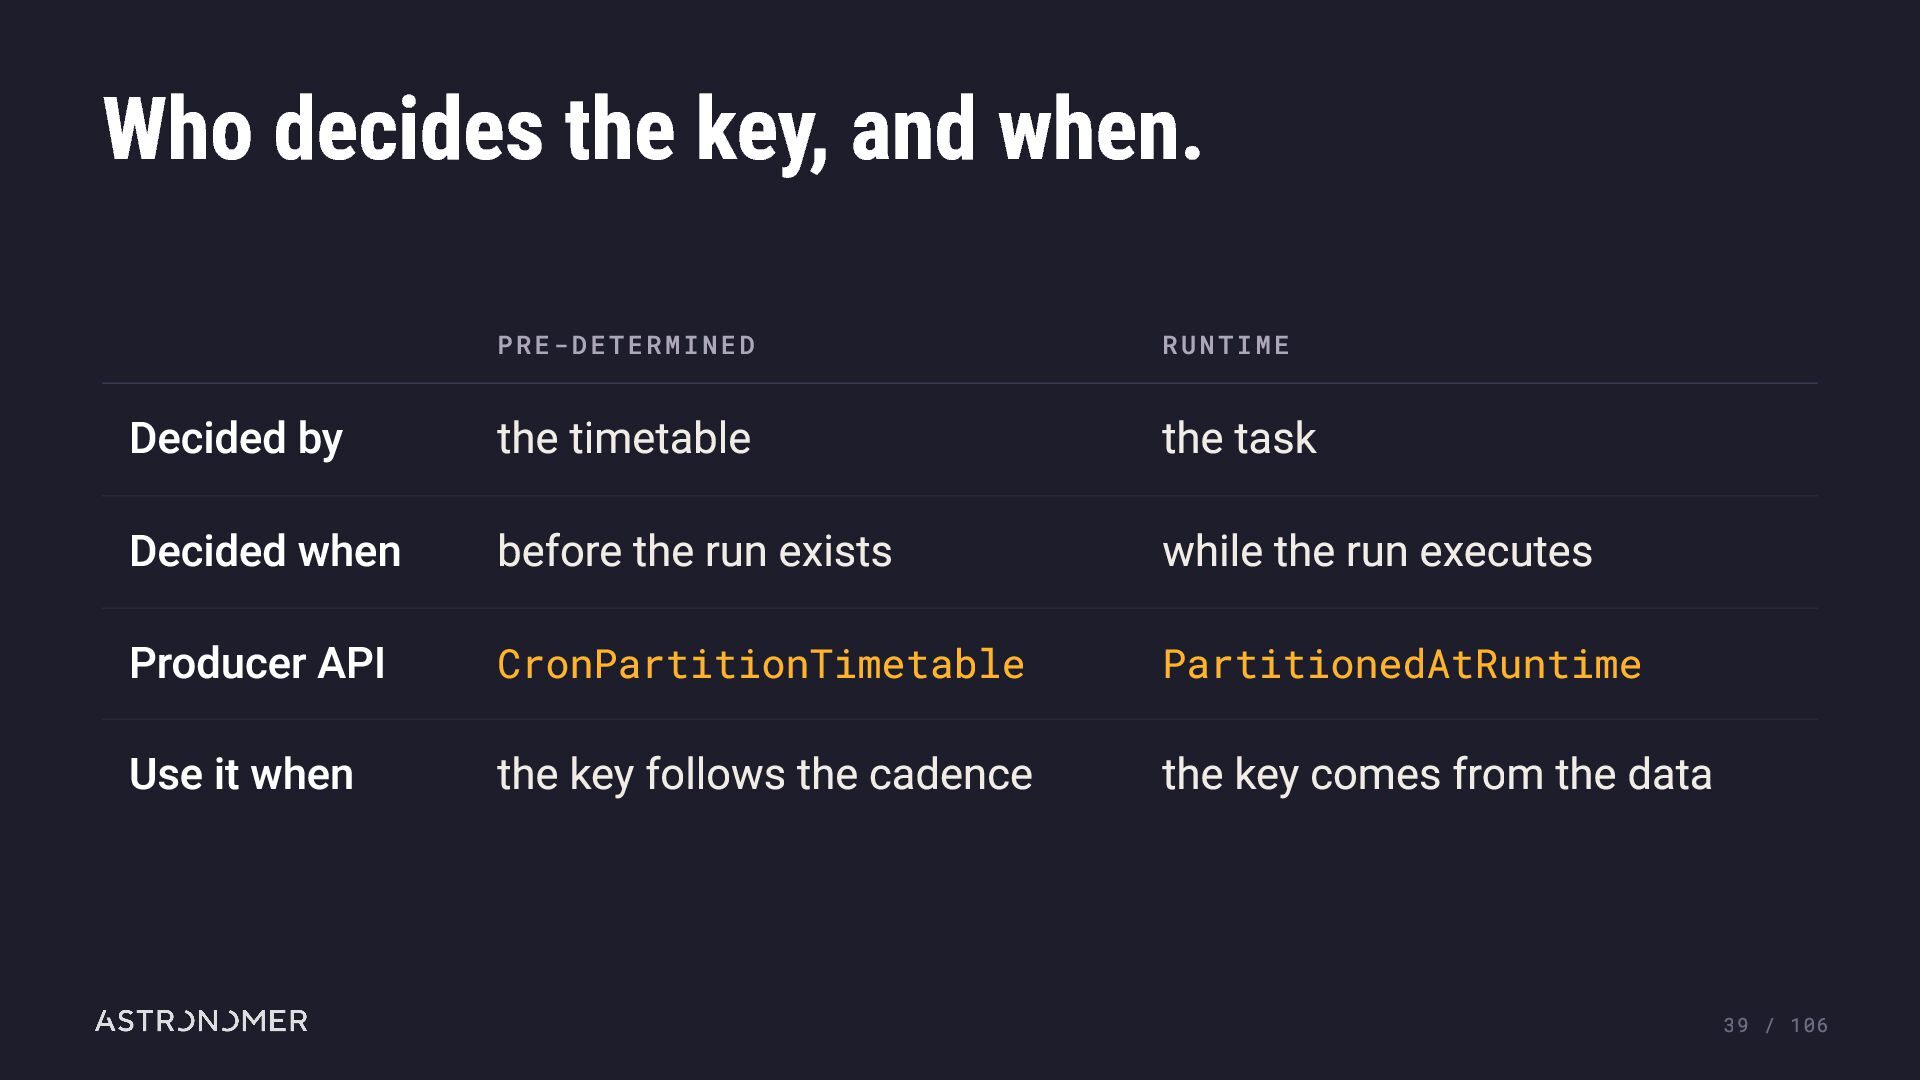This screenshot has height=1080, width=1920.
Task: Click 'the key comes from the data' cell
Action: [x=1437, y=775]
